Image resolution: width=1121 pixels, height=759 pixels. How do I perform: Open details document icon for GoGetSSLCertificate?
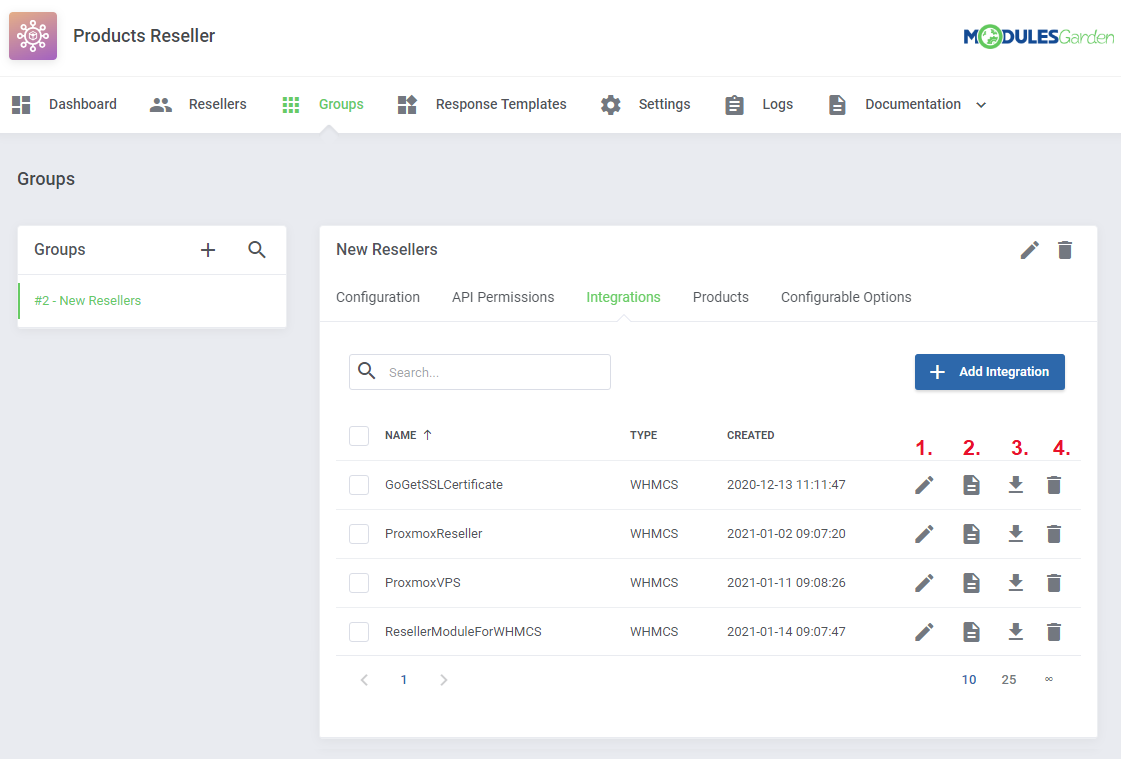click(971, 485)
